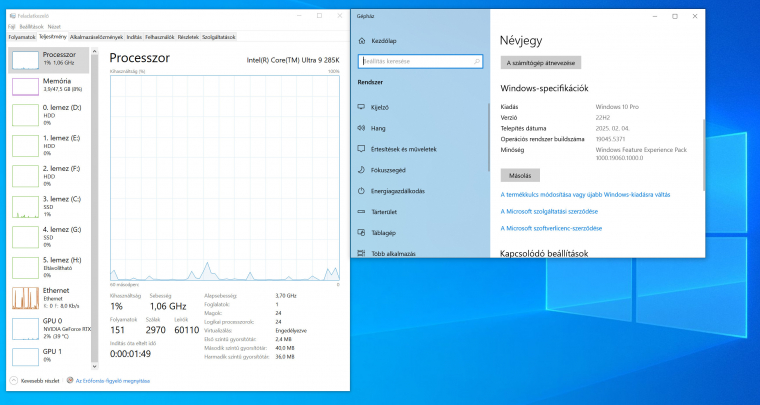Click the Windows 10 Pro edition value
Image resolution: width=760 pixels, height=405 pixels.
pos(617,107)
